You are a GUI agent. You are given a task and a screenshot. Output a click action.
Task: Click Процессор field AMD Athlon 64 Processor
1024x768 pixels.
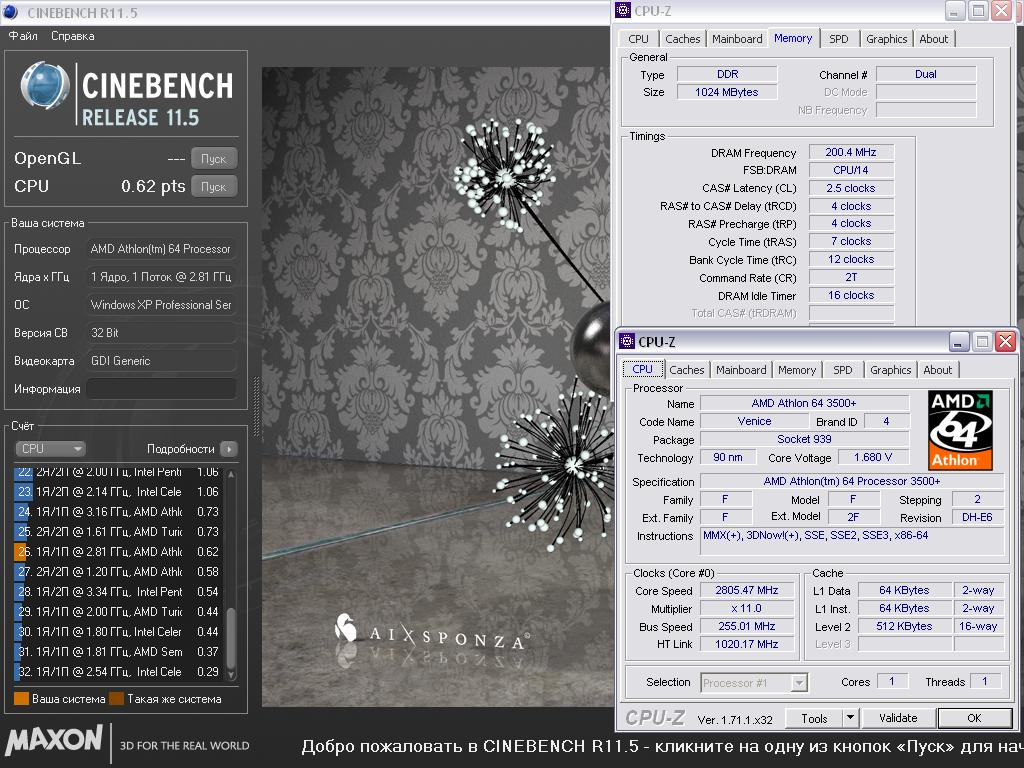coord(161,249)
